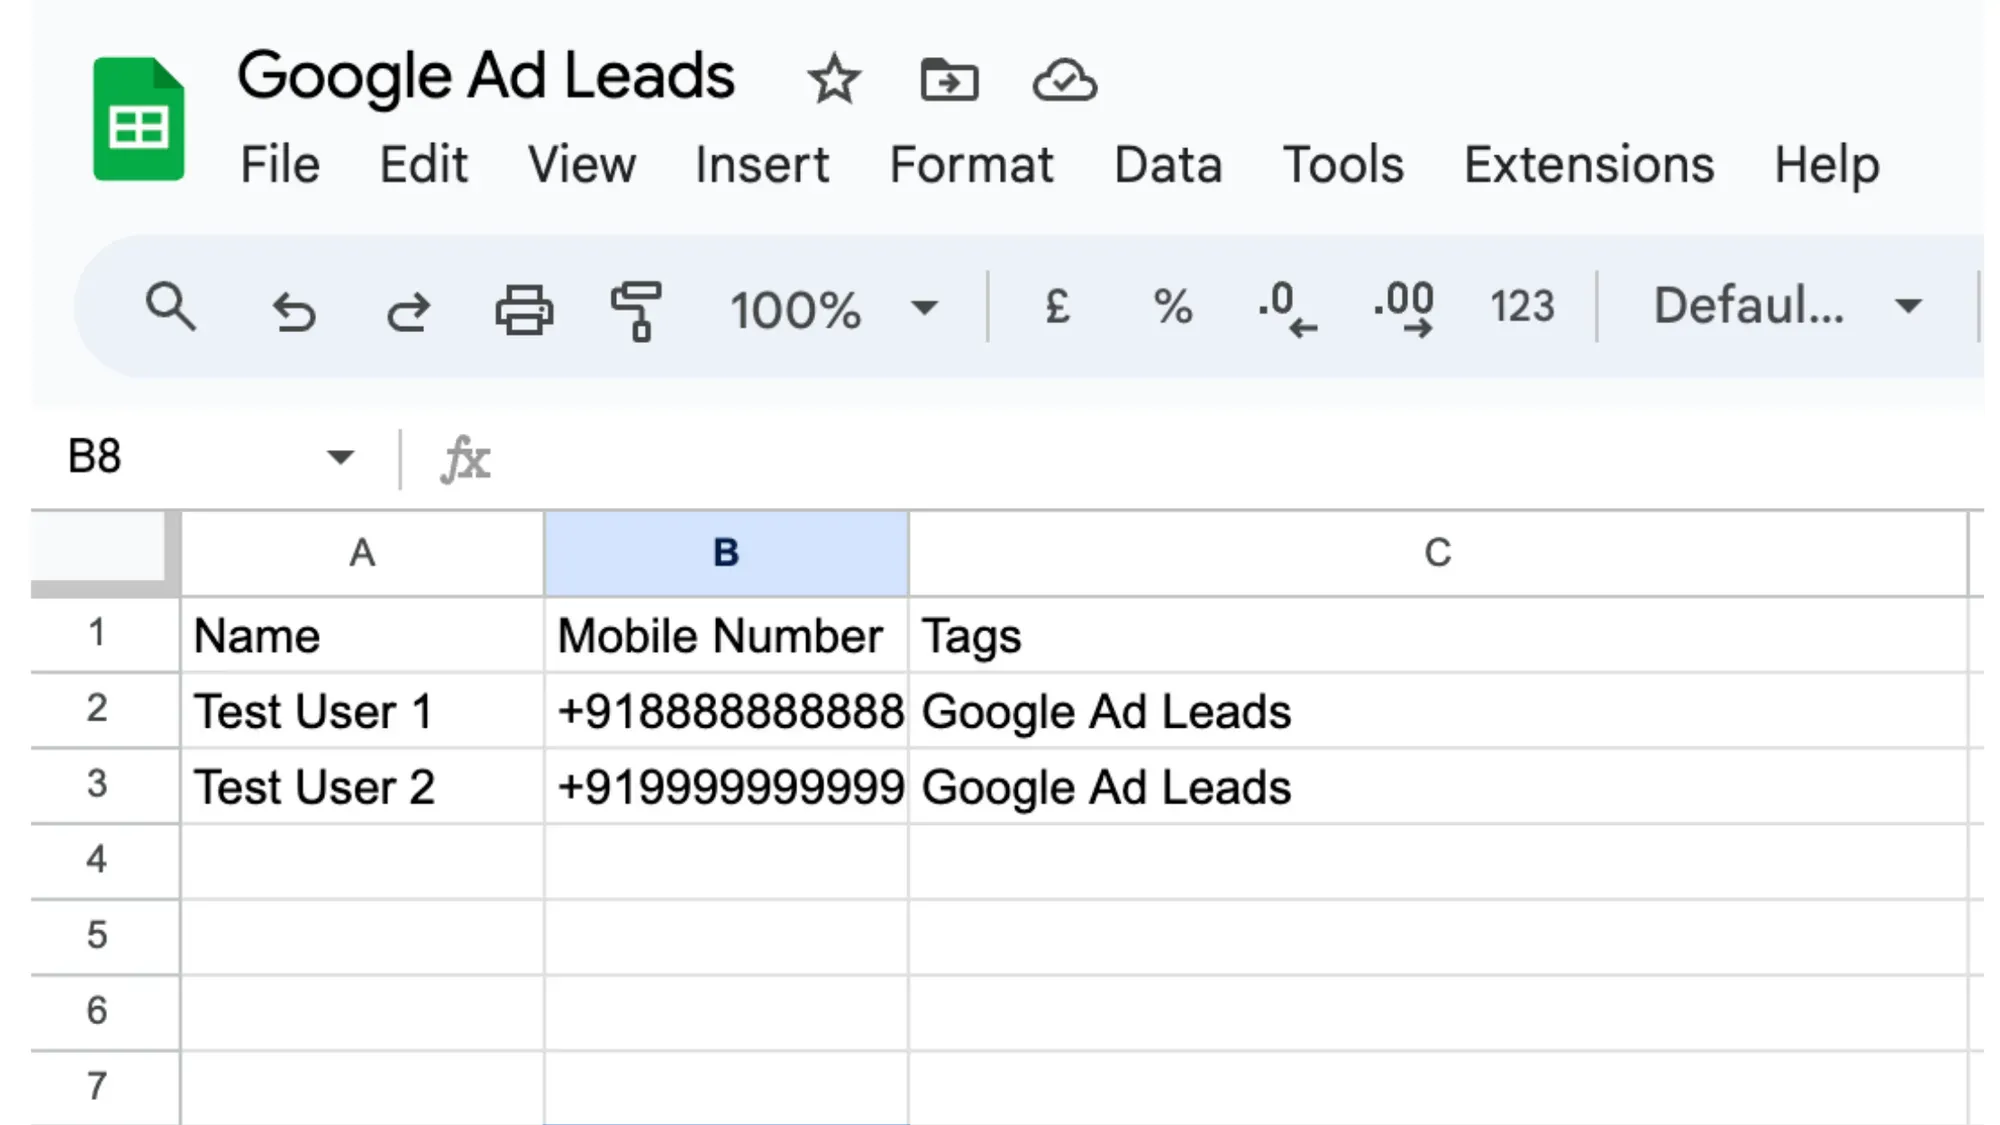
Task: Open the Move to folder dialog
Action: coord(948,80)
